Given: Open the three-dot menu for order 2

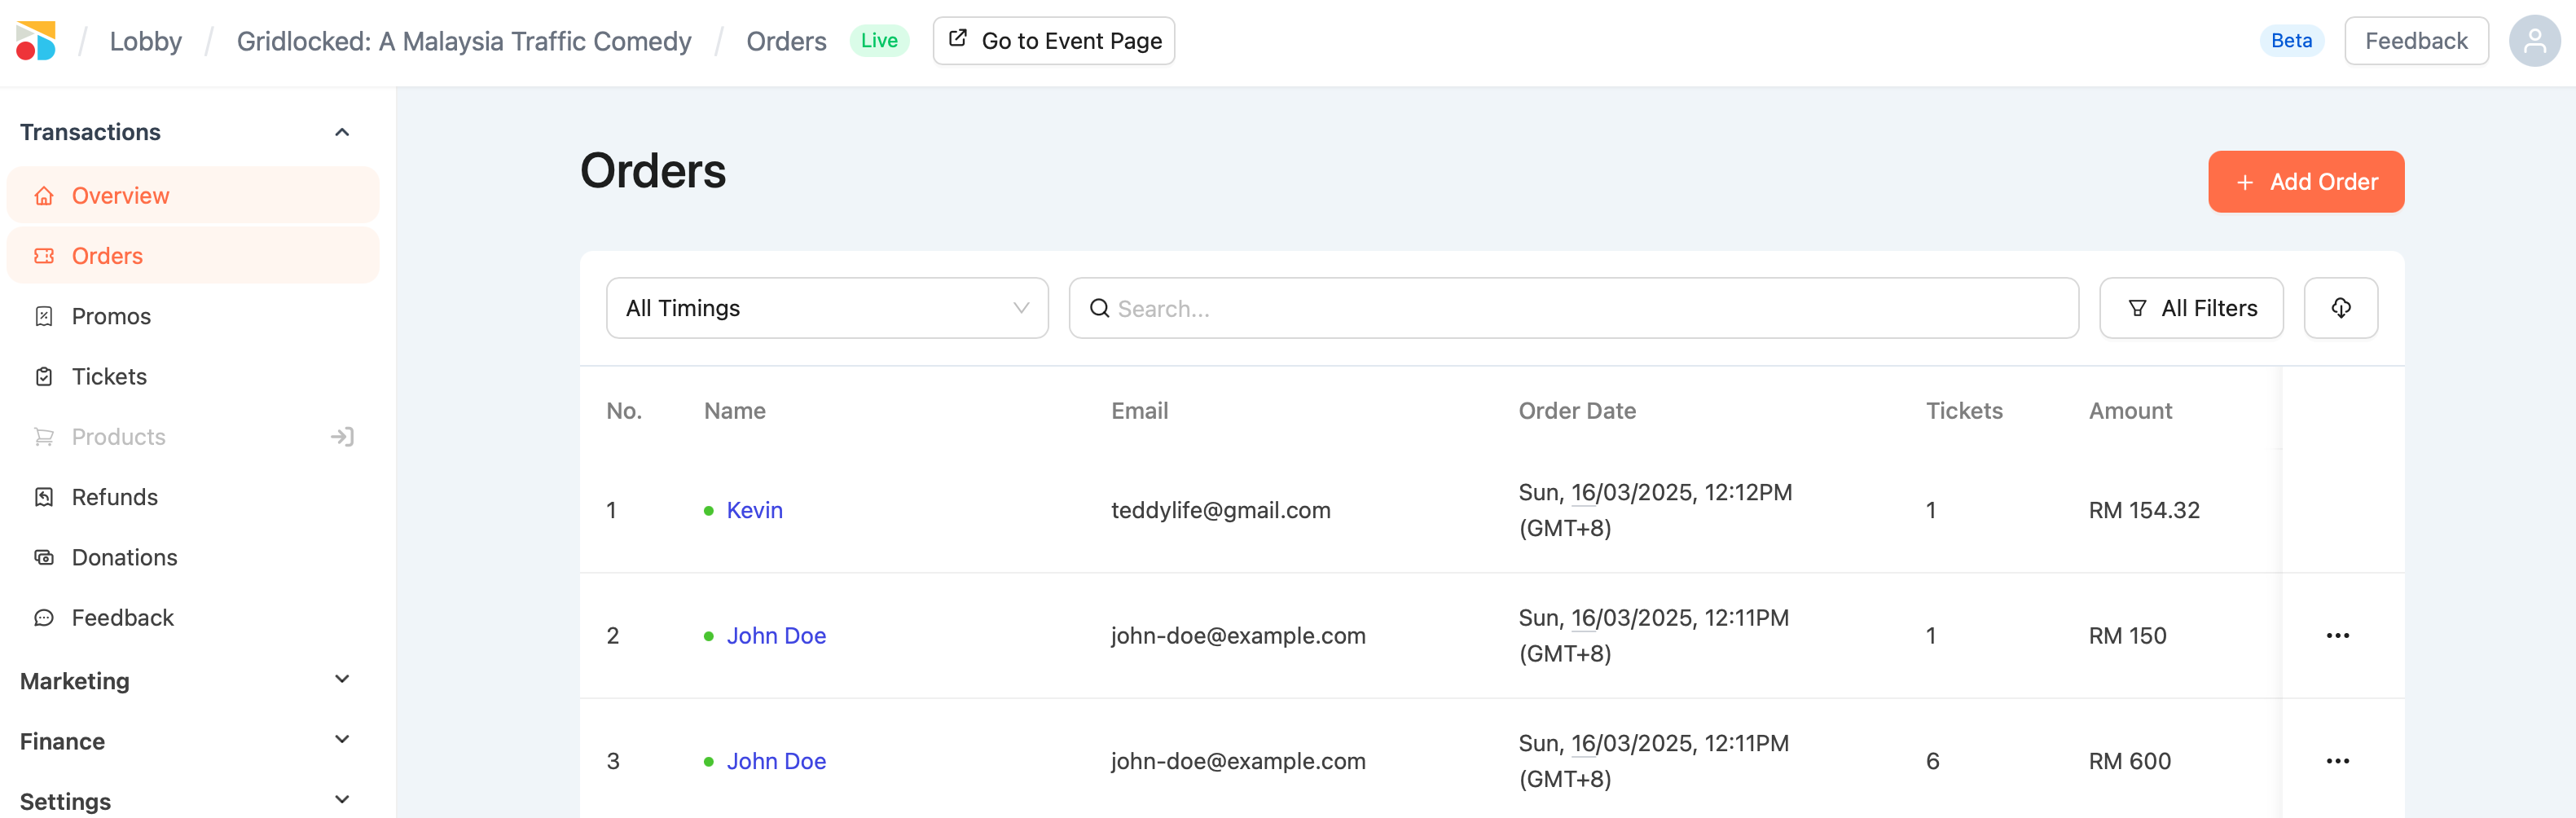Looking at the screenshot, I should pyautogui.click(x=2337, y=636).
